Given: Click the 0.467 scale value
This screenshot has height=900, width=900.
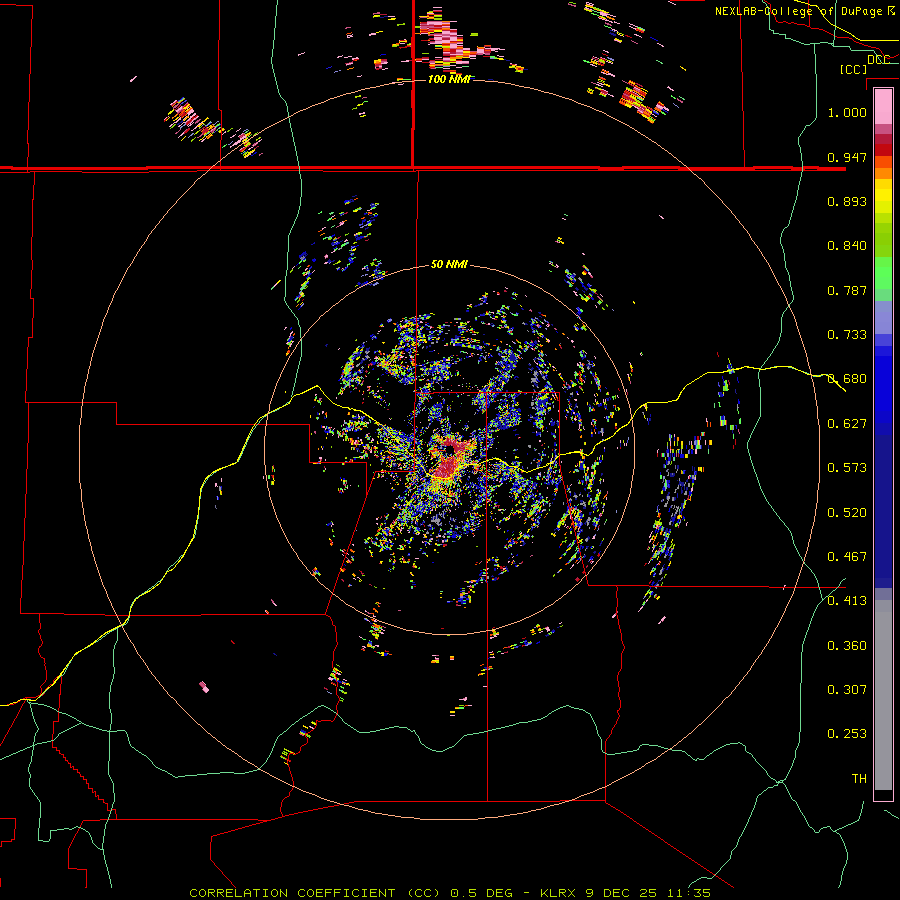Looking at the screenshot, I should pyautogui.click(x=847, y=557).
